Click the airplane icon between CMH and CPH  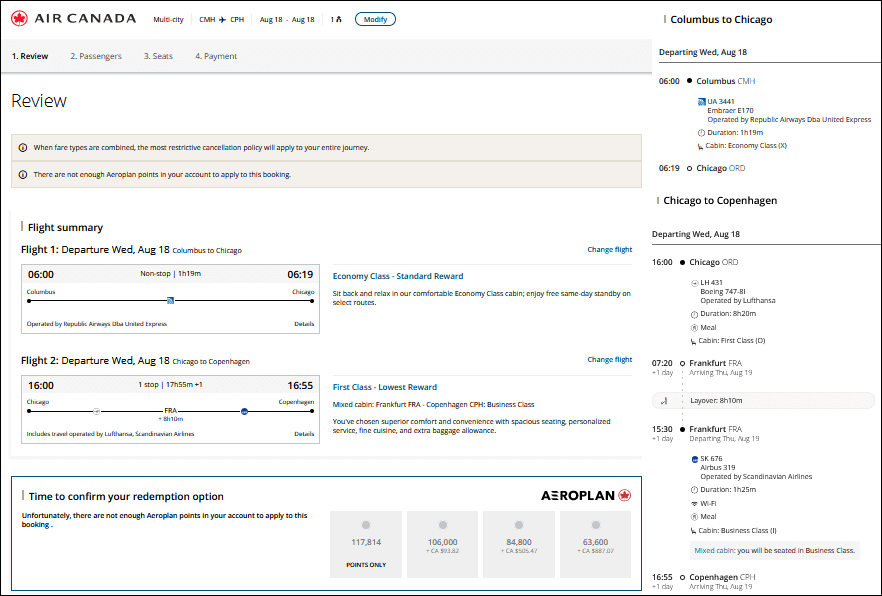coord(223,20)
